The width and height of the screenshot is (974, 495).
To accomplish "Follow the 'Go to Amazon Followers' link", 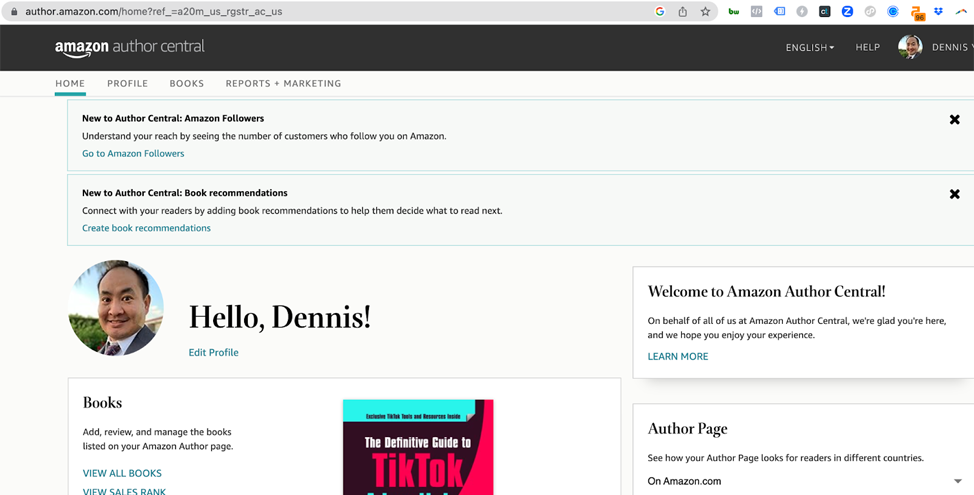I will [133, 153].
